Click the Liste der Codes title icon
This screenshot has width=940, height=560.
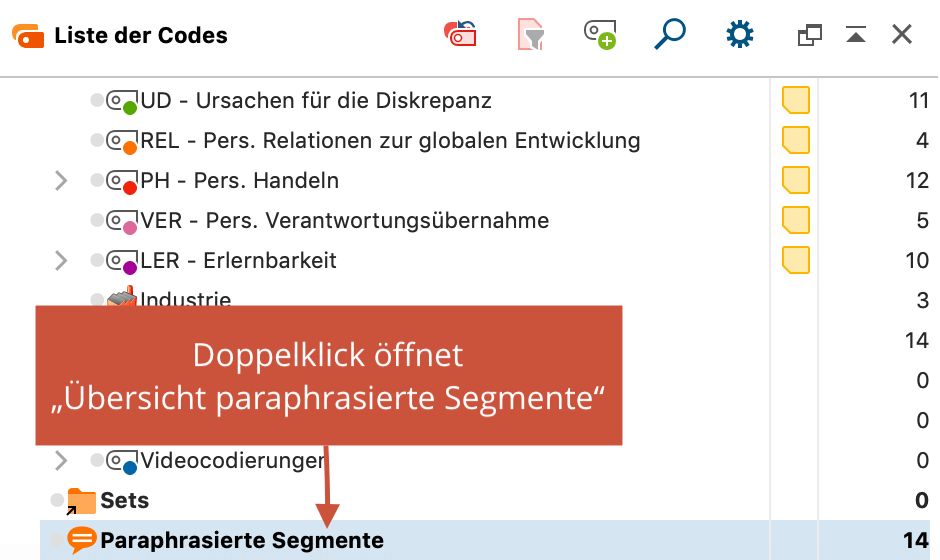[28, 35]
